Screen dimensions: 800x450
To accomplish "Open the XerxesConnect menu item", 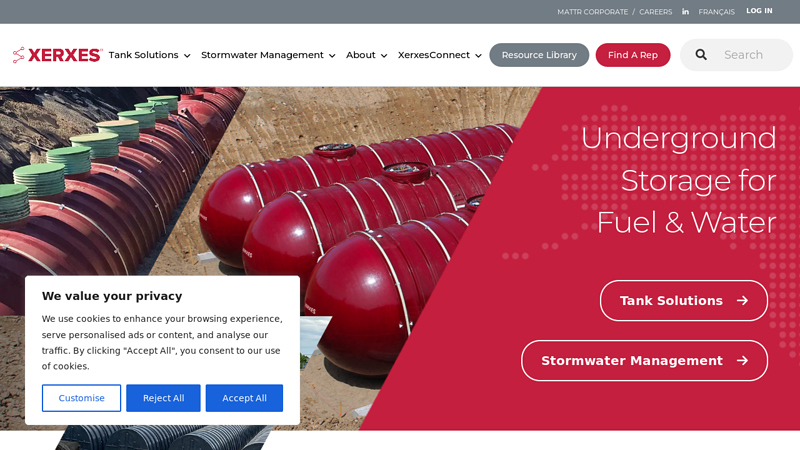I will tap(434, 55).
